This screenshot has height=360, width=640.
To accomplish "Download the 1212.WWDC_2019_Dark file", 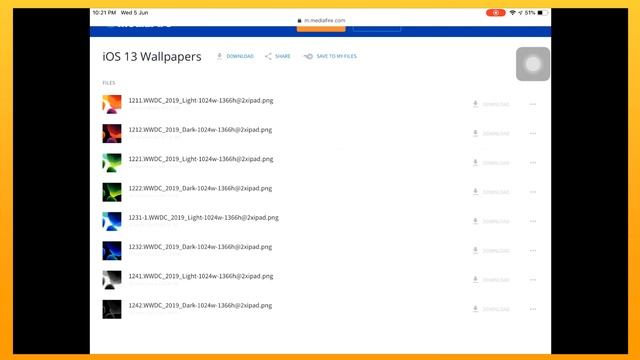I will pyautogui.click(x=491, y=133).
